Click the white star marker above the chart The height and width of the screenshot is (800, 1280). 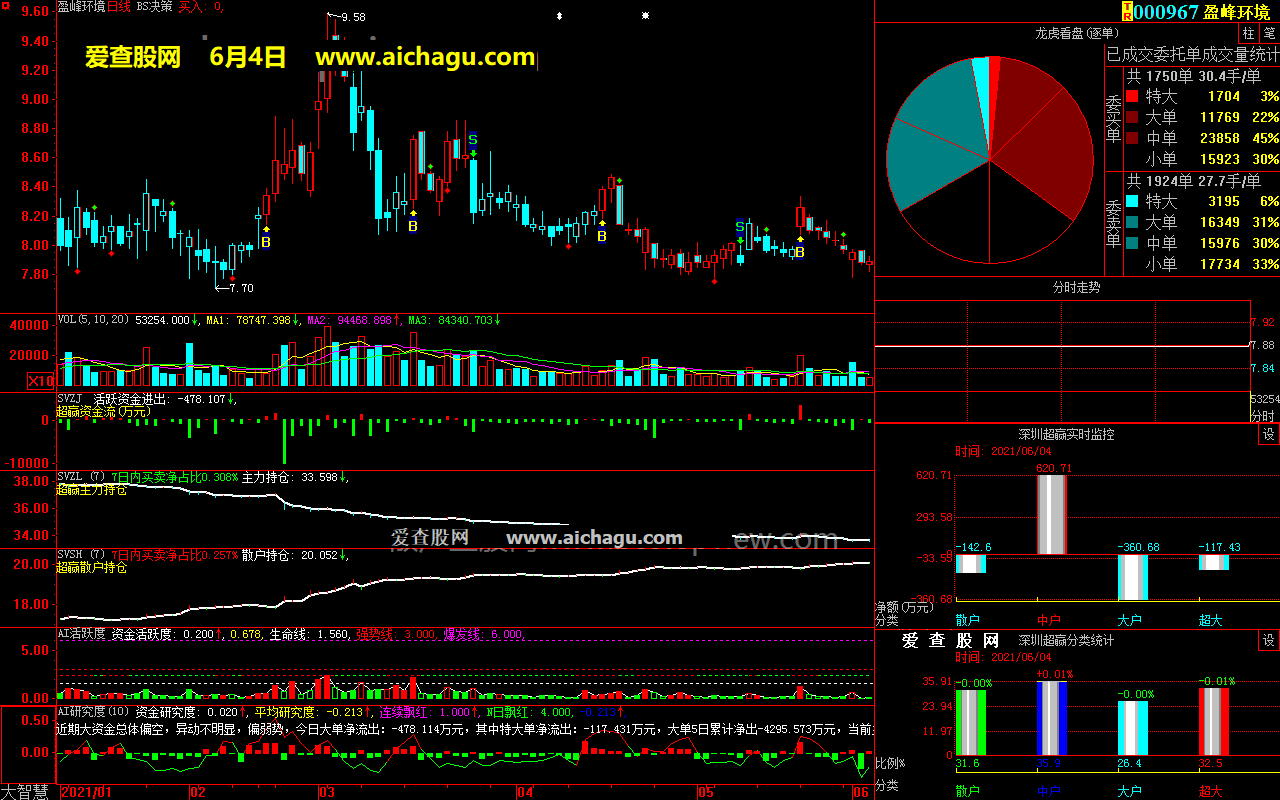646,16
